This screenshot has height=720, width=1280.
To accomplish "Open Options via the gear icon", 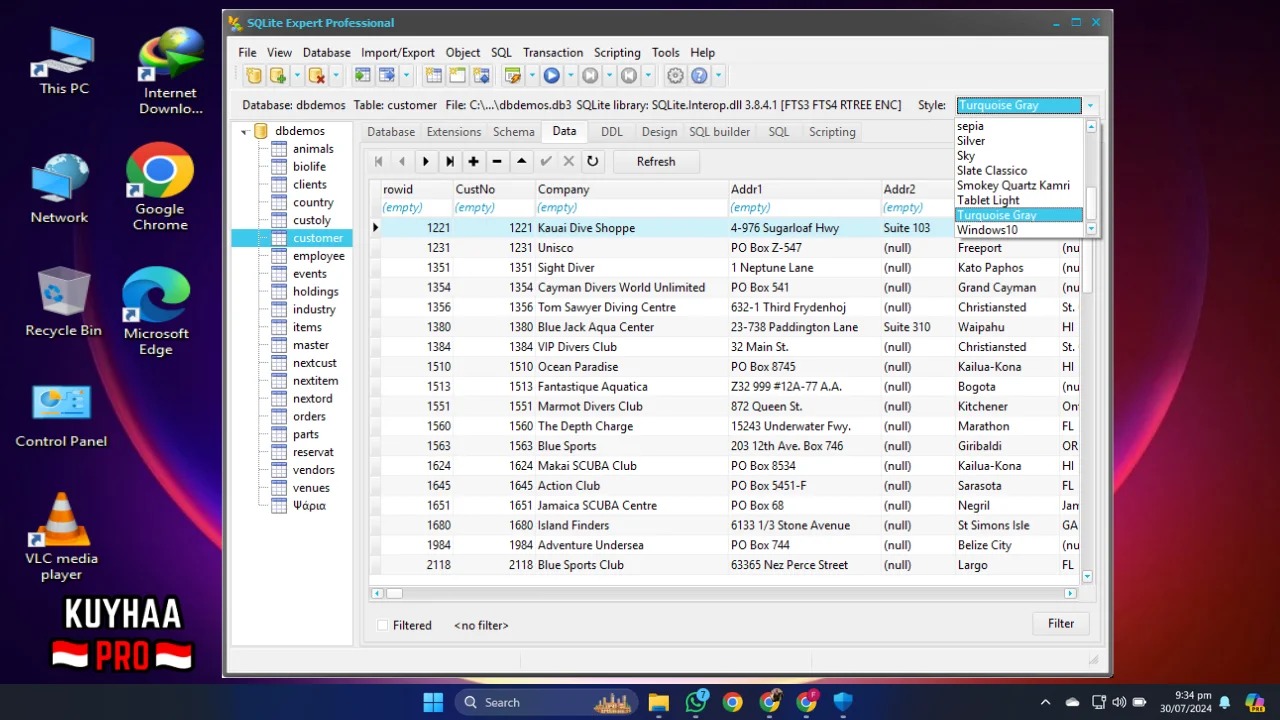I will 675,76.
